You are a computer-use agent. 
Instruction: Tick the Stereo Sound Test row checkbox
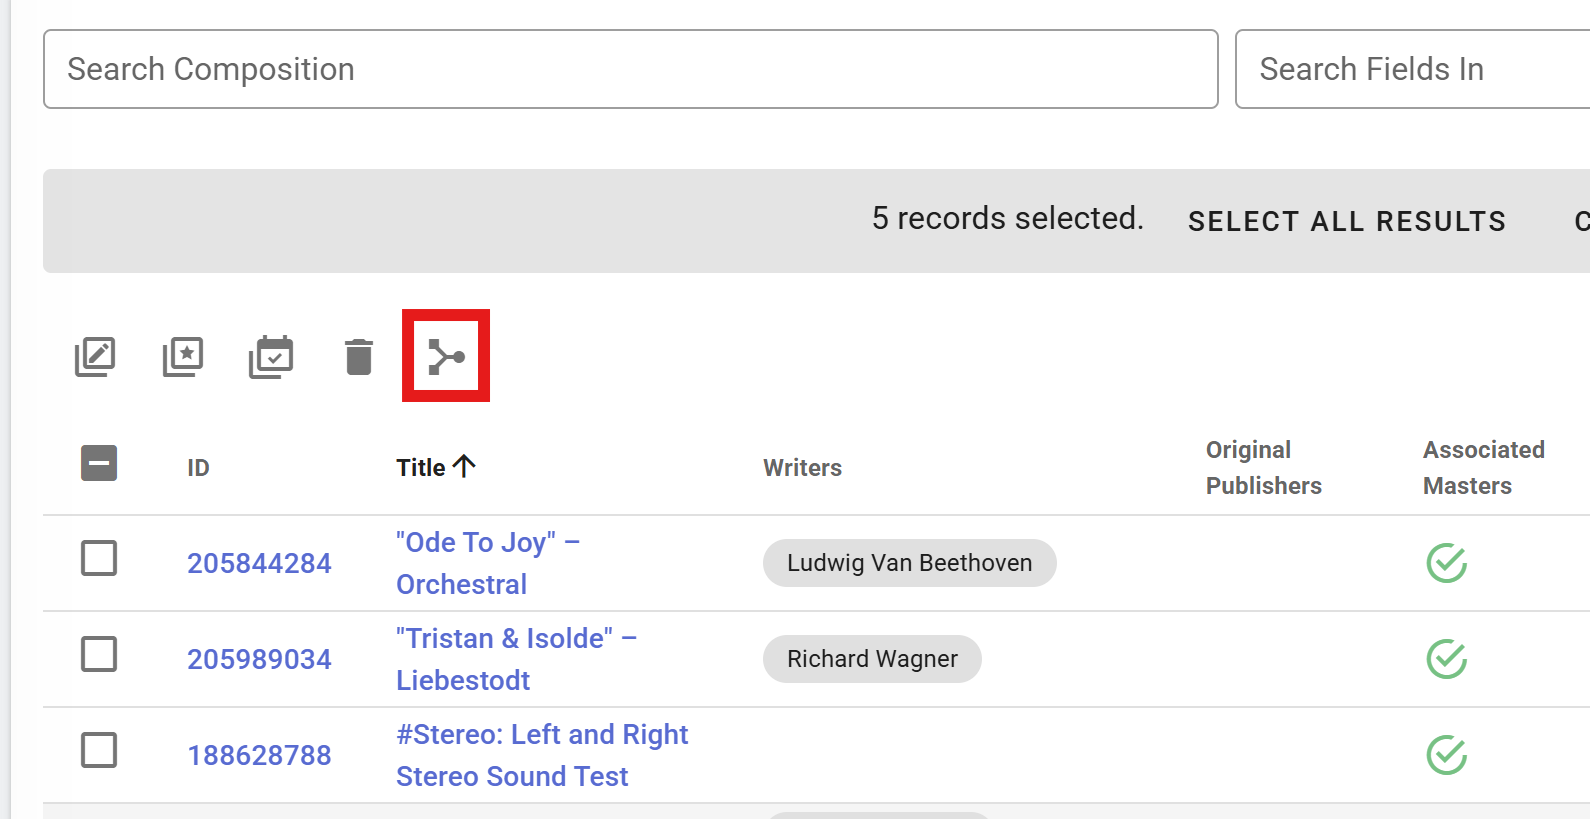click(99, 750)
